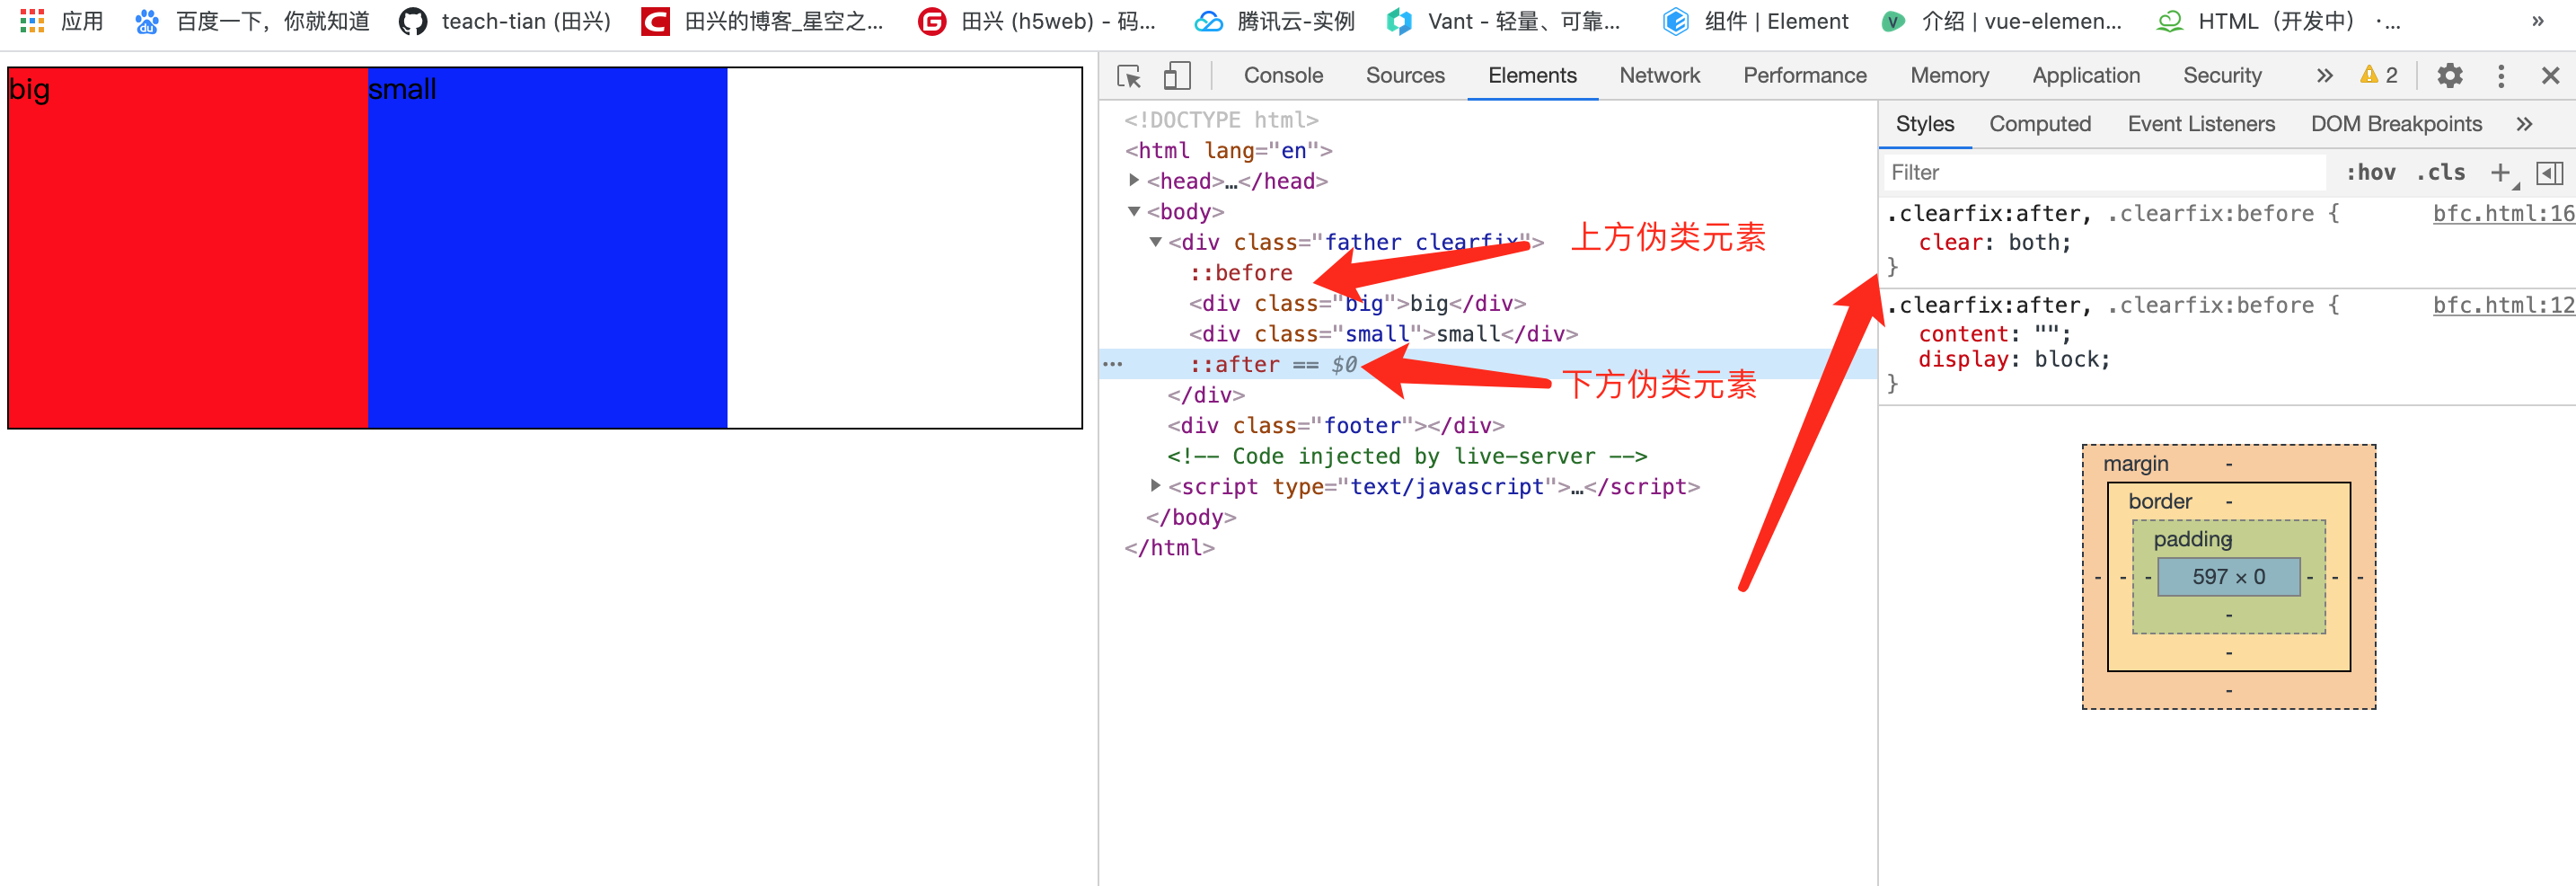Viewport: 2576px width, 886px height.
Task: Switch to the Sources tab
Action: coord(1405,76)
